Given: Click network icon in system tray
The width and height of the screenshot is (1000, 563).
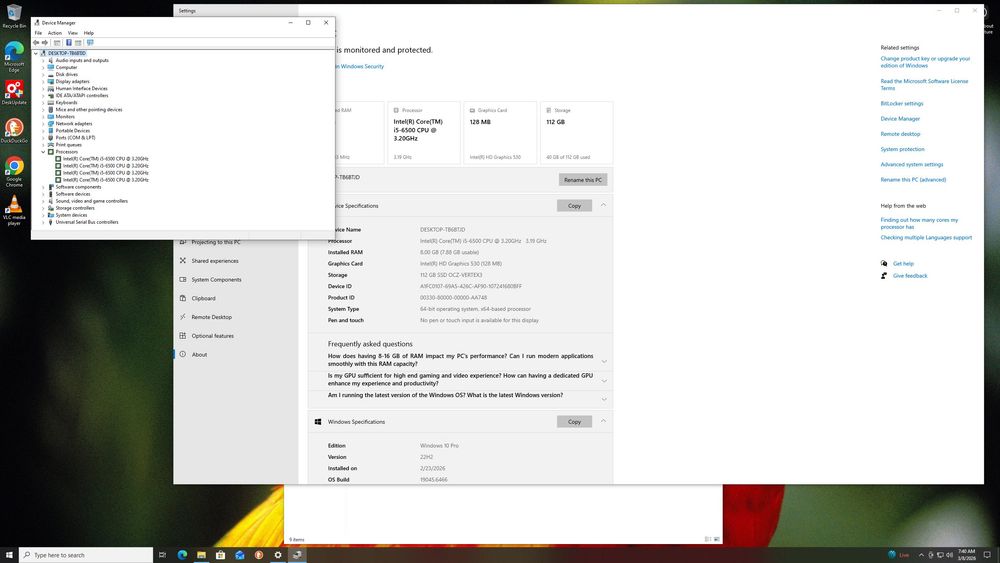Looking at the screenshot, I should pyautogui.click(x=940, y=555).
